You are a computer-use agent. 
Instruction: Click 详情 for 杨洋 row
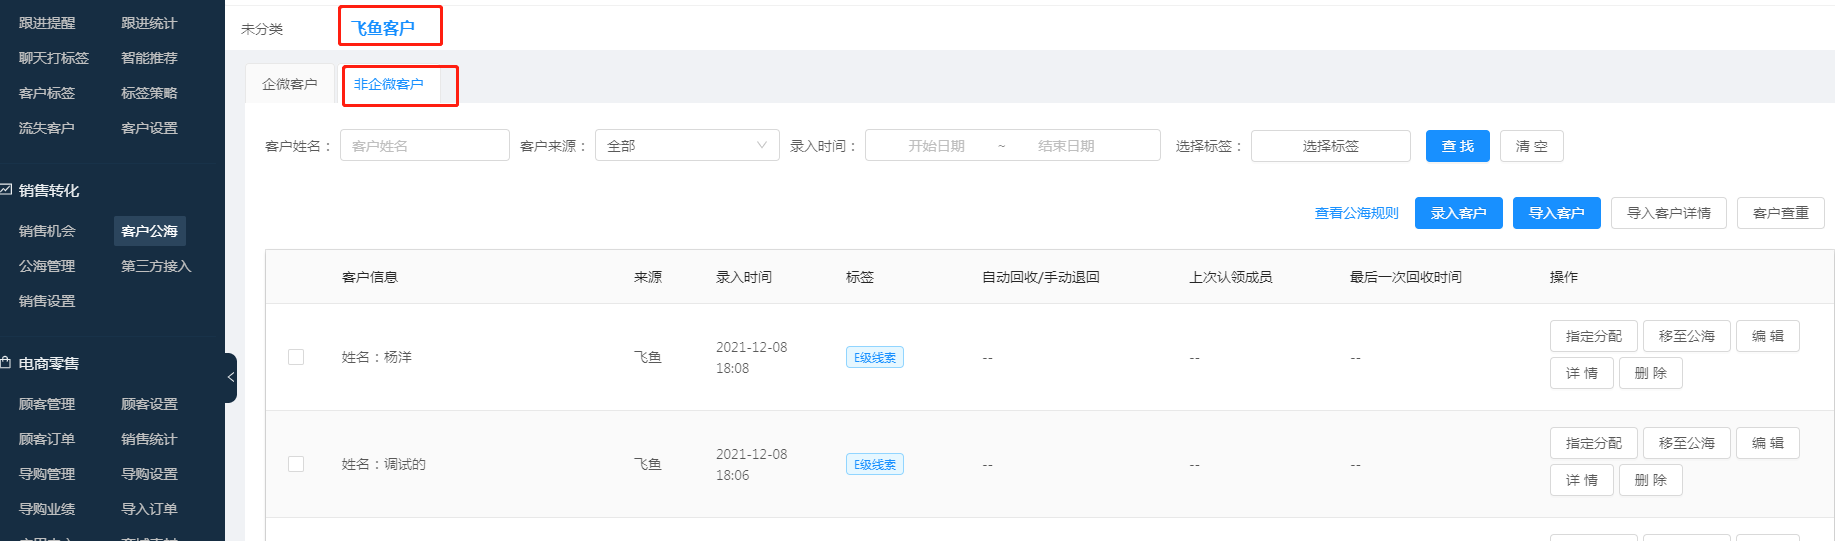(x=1582, y=373)
